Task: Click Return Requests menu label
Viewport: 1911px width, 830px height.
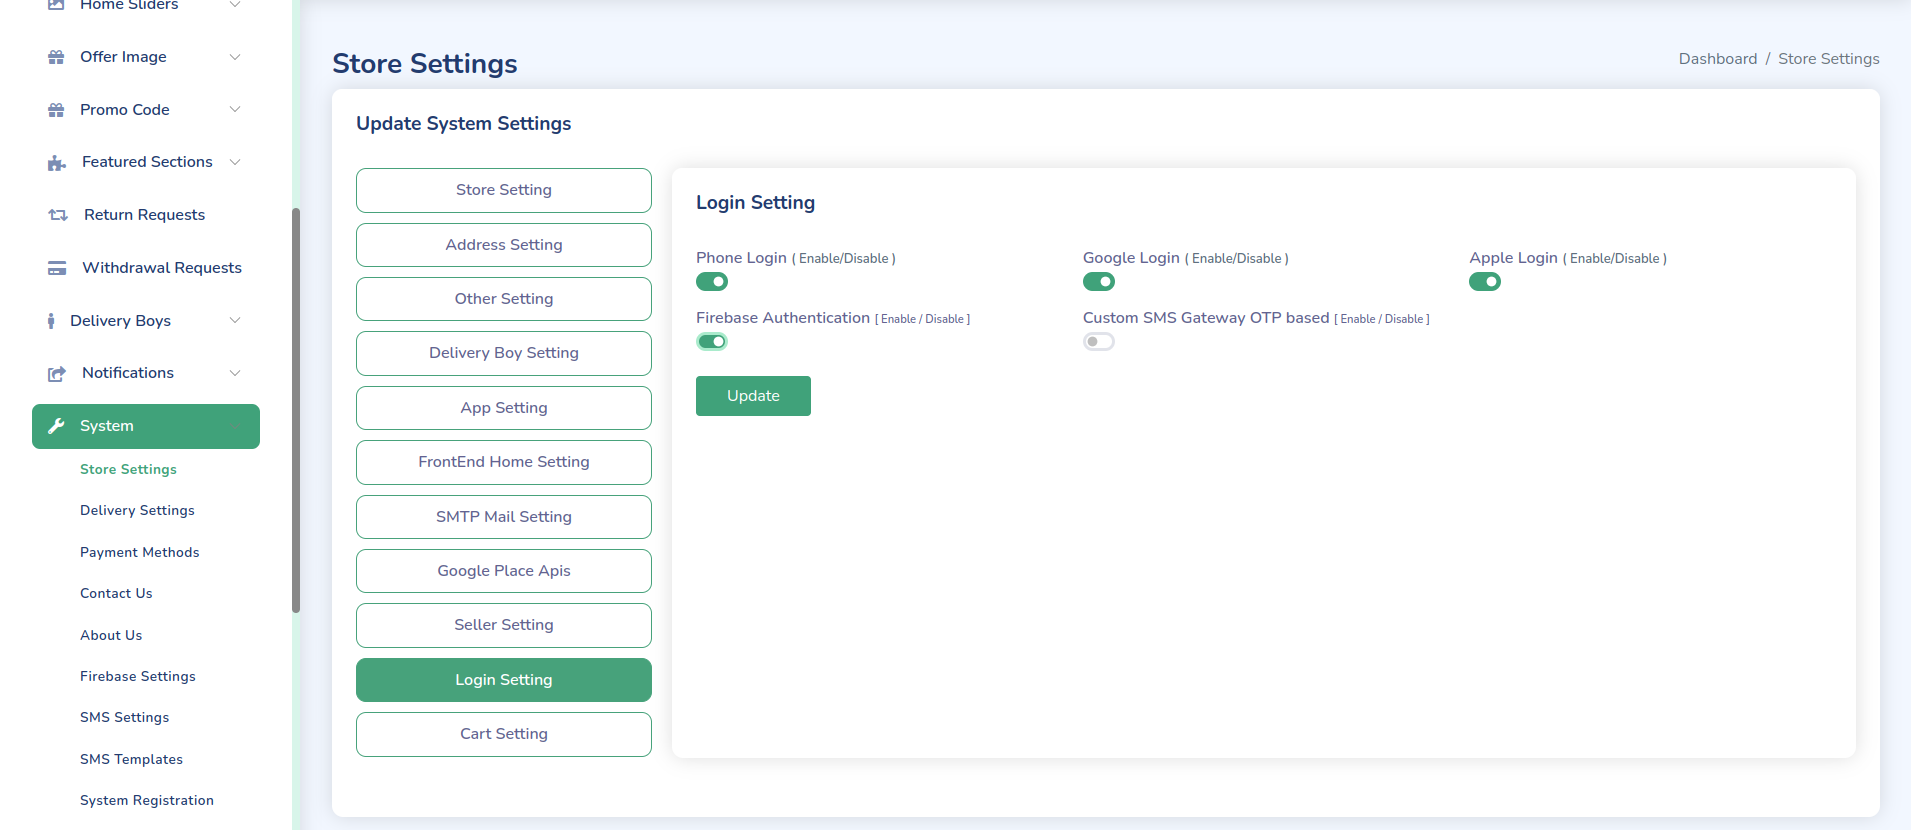Action: 144,215
